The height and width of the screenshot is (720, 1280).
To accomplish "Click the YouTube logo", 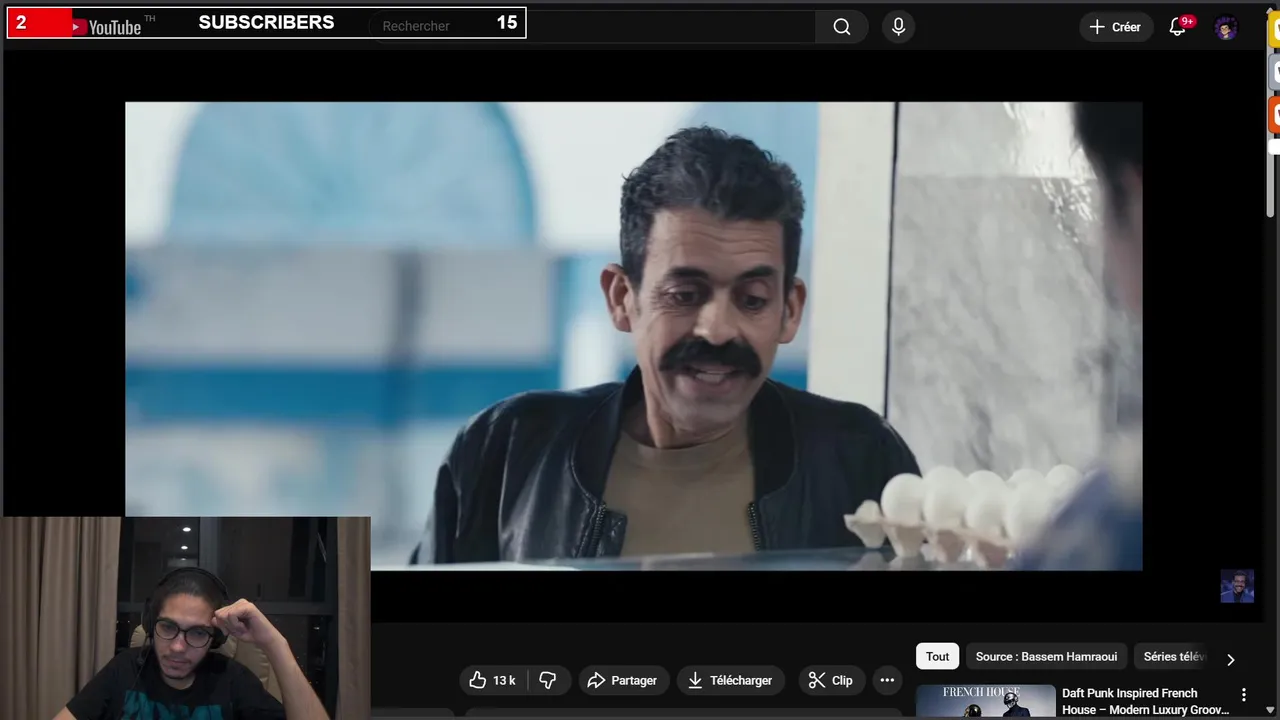I will [107, 27].
